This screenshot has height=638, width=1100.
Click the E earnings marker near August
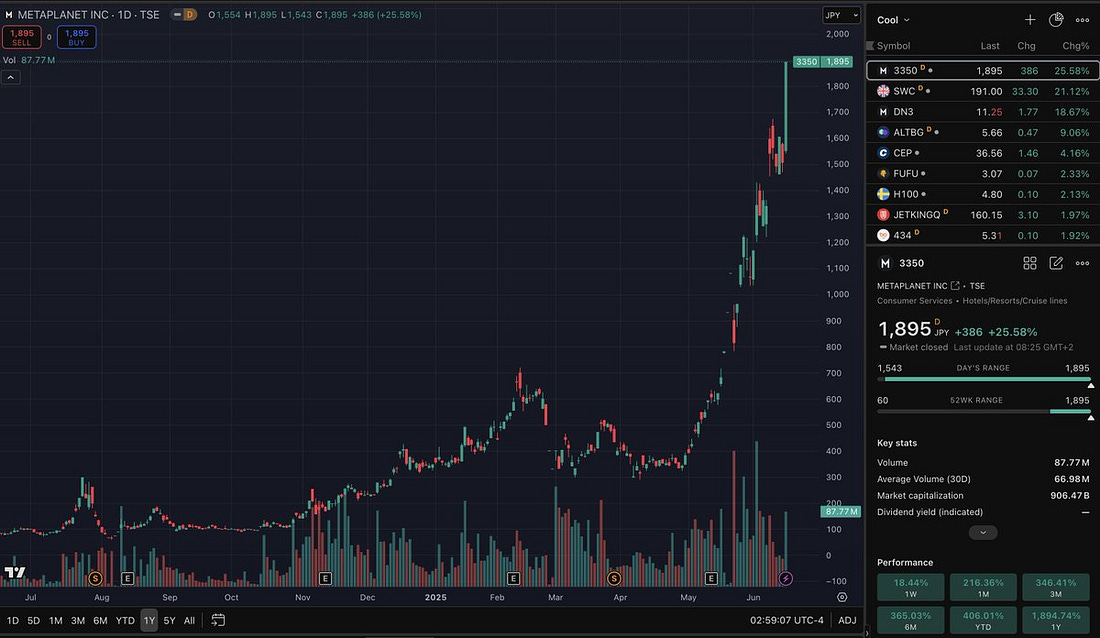coord(127,578)
